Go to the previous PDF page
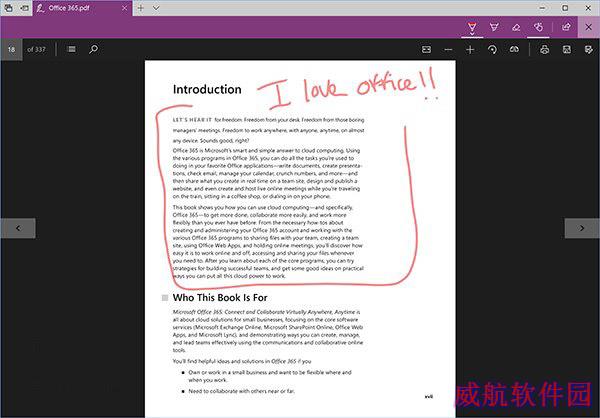Viewport: 600px width, 418px height. (x=18, y=228)
